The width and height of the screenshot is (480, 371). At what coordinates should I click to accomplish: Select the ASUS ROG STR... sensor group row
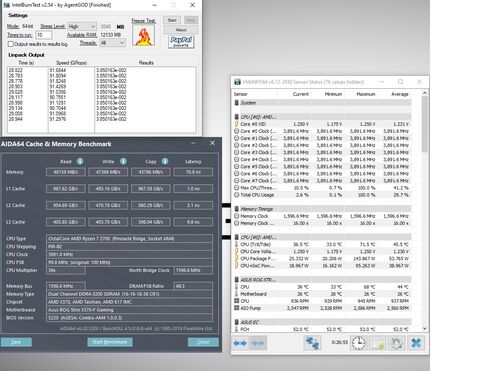tap(322, 280)
